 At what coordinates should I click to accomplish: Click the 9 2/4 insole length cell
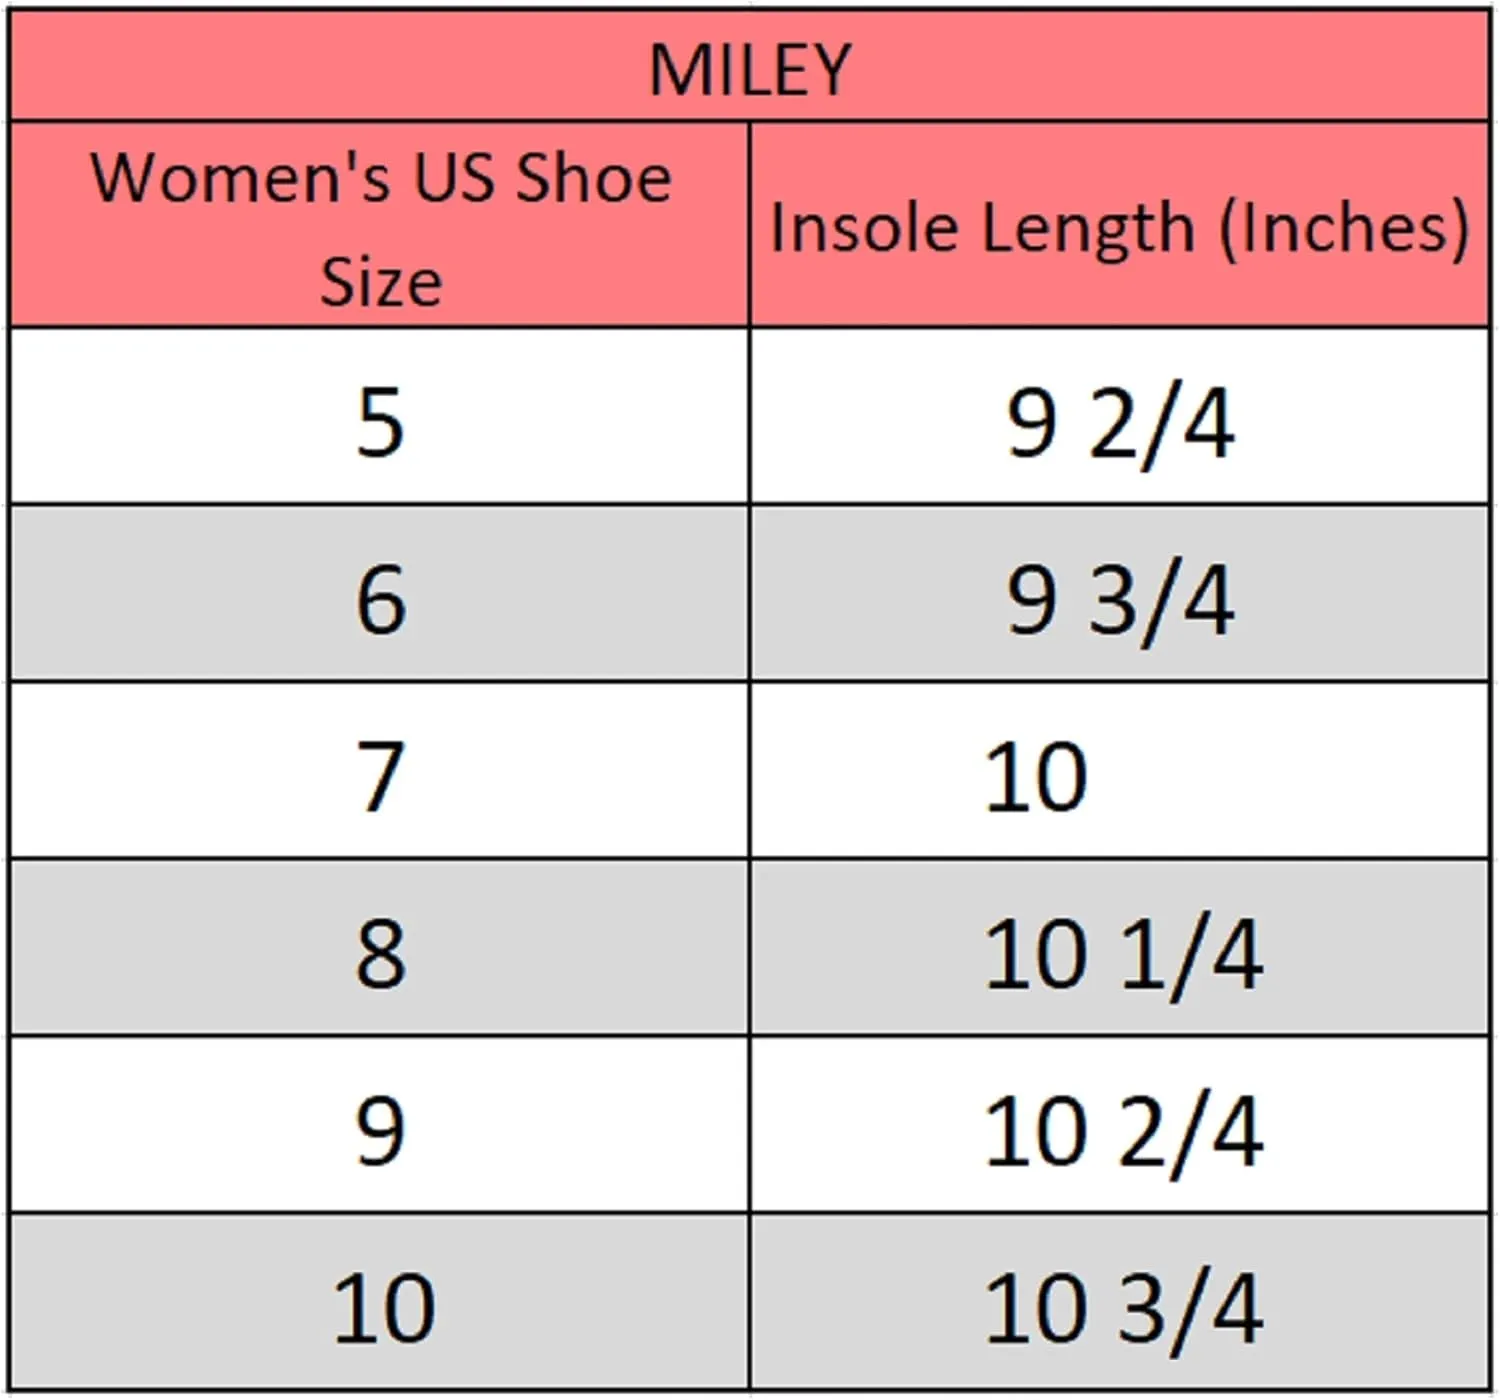pos(1120,416)
